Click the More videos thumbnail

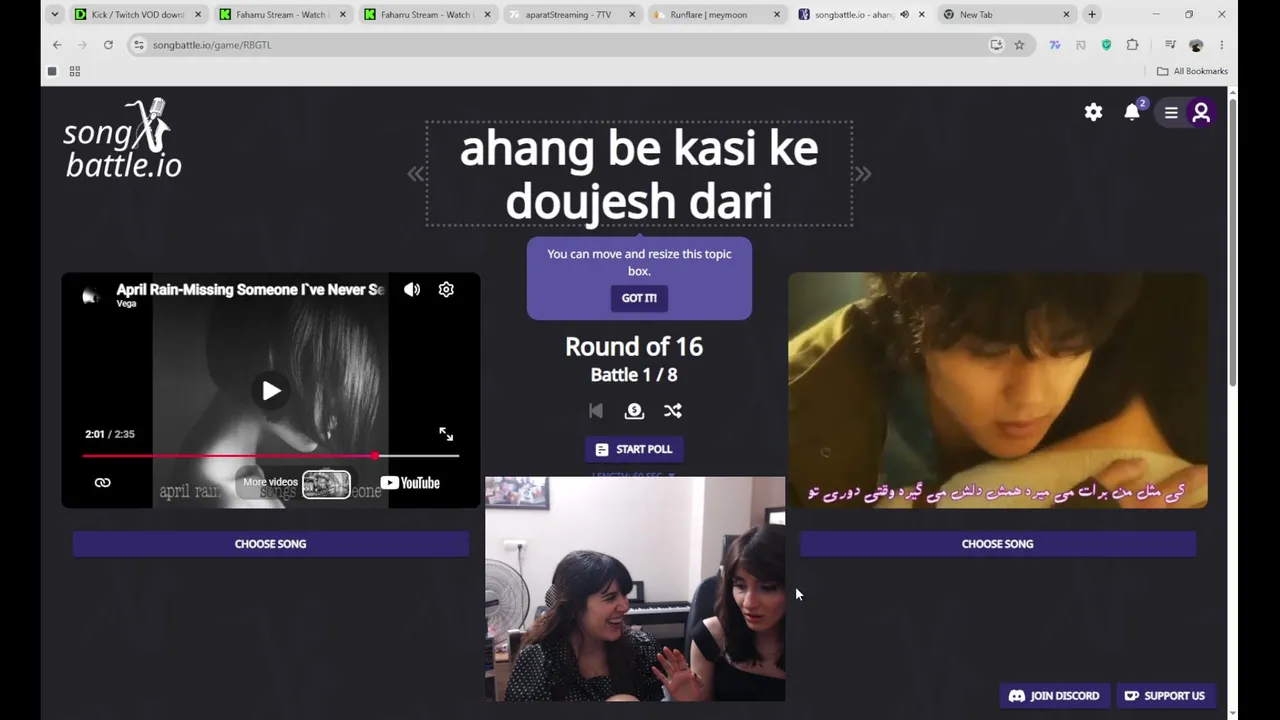point(326,484)
